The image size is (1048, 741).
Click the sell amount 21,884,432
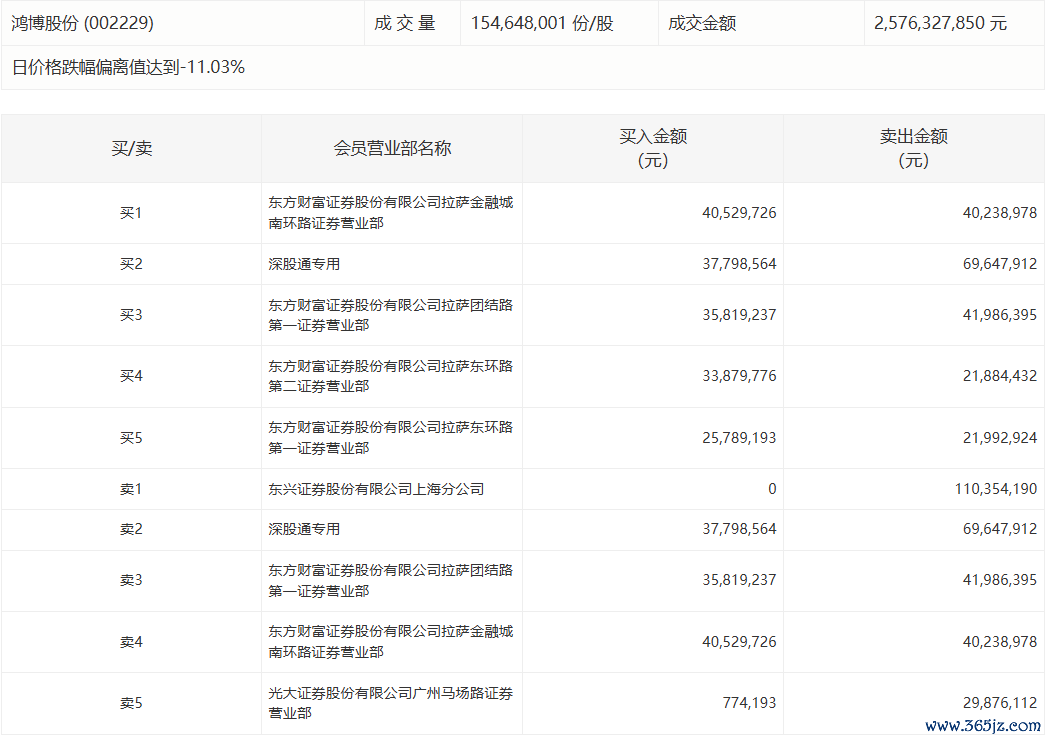(1000, 376)
